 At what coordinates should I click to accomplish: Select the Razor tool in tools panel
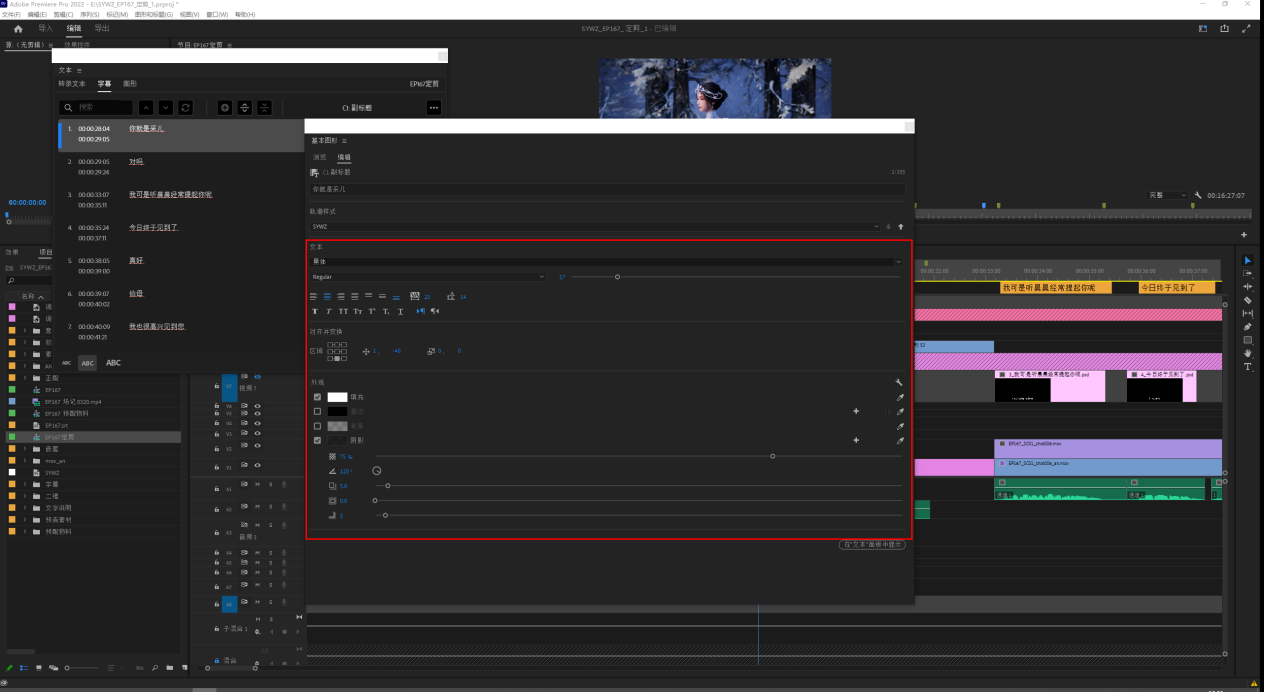tap(1247, 300)
